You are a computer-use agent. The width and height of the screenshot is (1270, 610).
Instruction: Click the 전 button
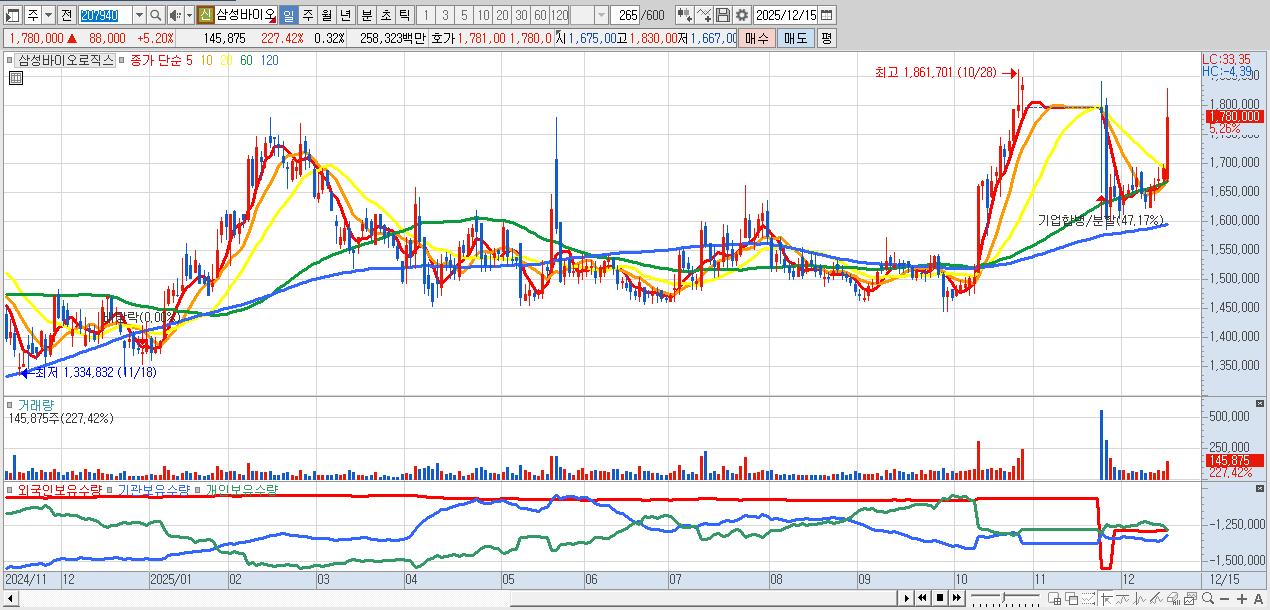66,15
